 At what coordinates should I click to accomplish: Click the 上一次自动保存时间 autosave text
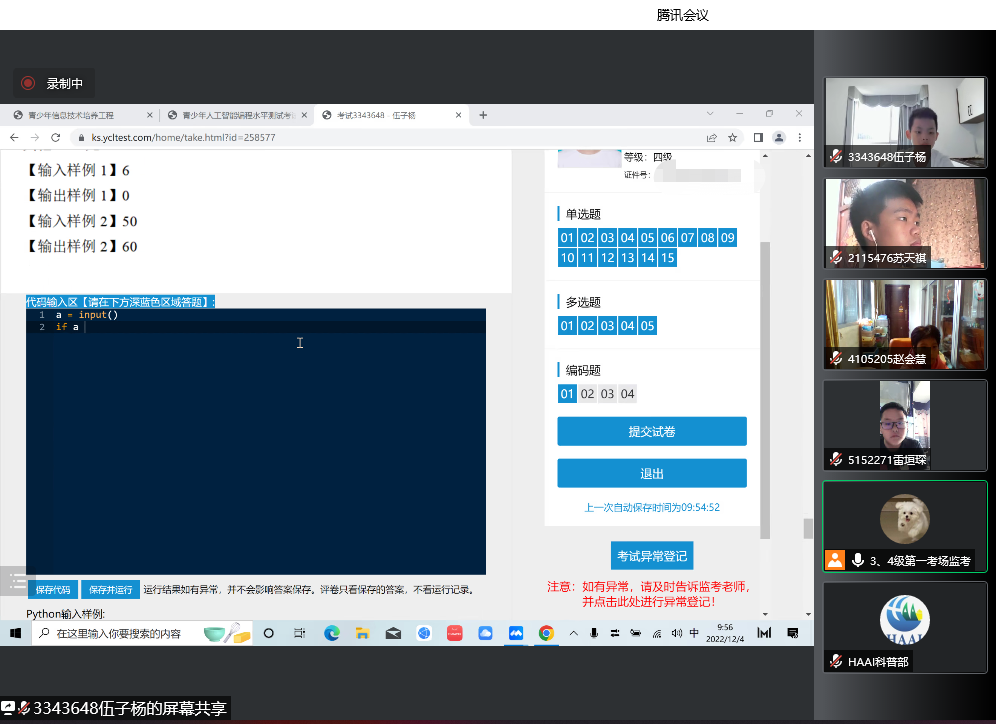[x=652, y=507]
